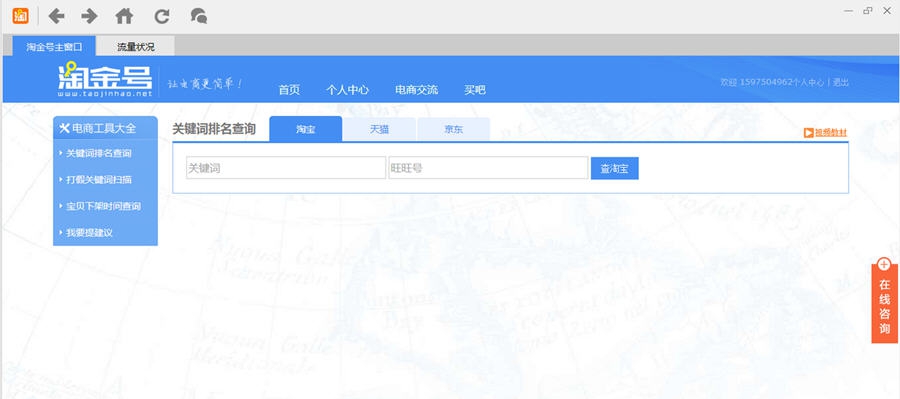
Task: Go back with the left arrow
Action: (x=56, y=16)
